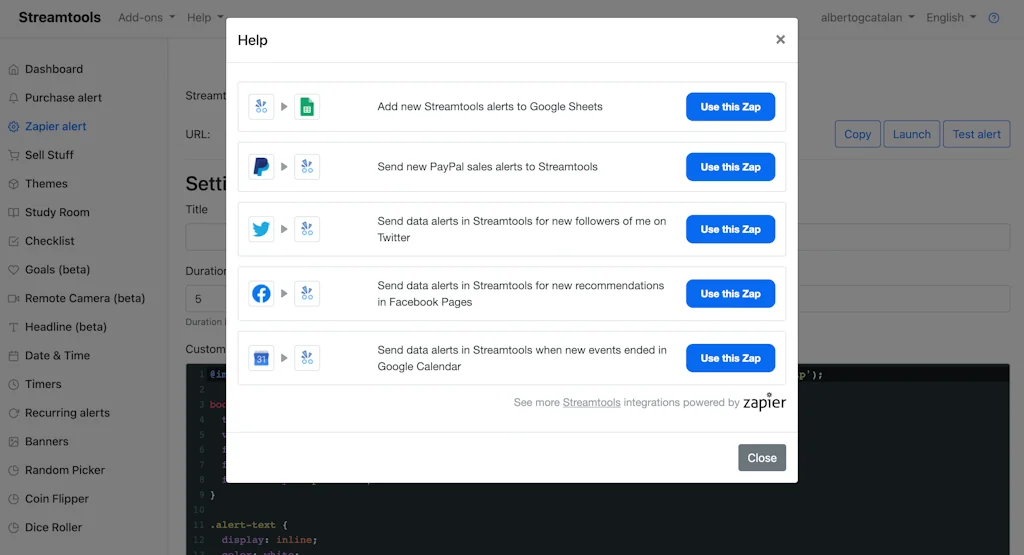
Task: Select Sell Stuff in the sidebar
Action: point(49,155)
